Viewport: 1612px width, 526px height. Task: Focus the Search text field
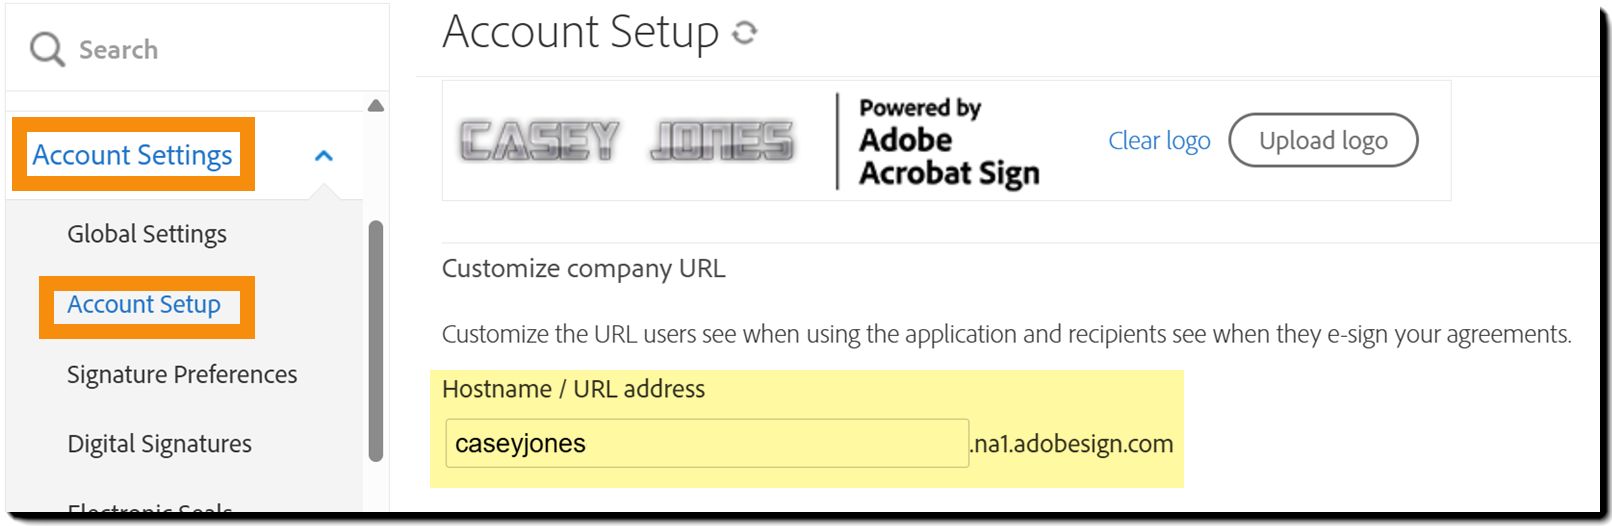tap(200, 49)
